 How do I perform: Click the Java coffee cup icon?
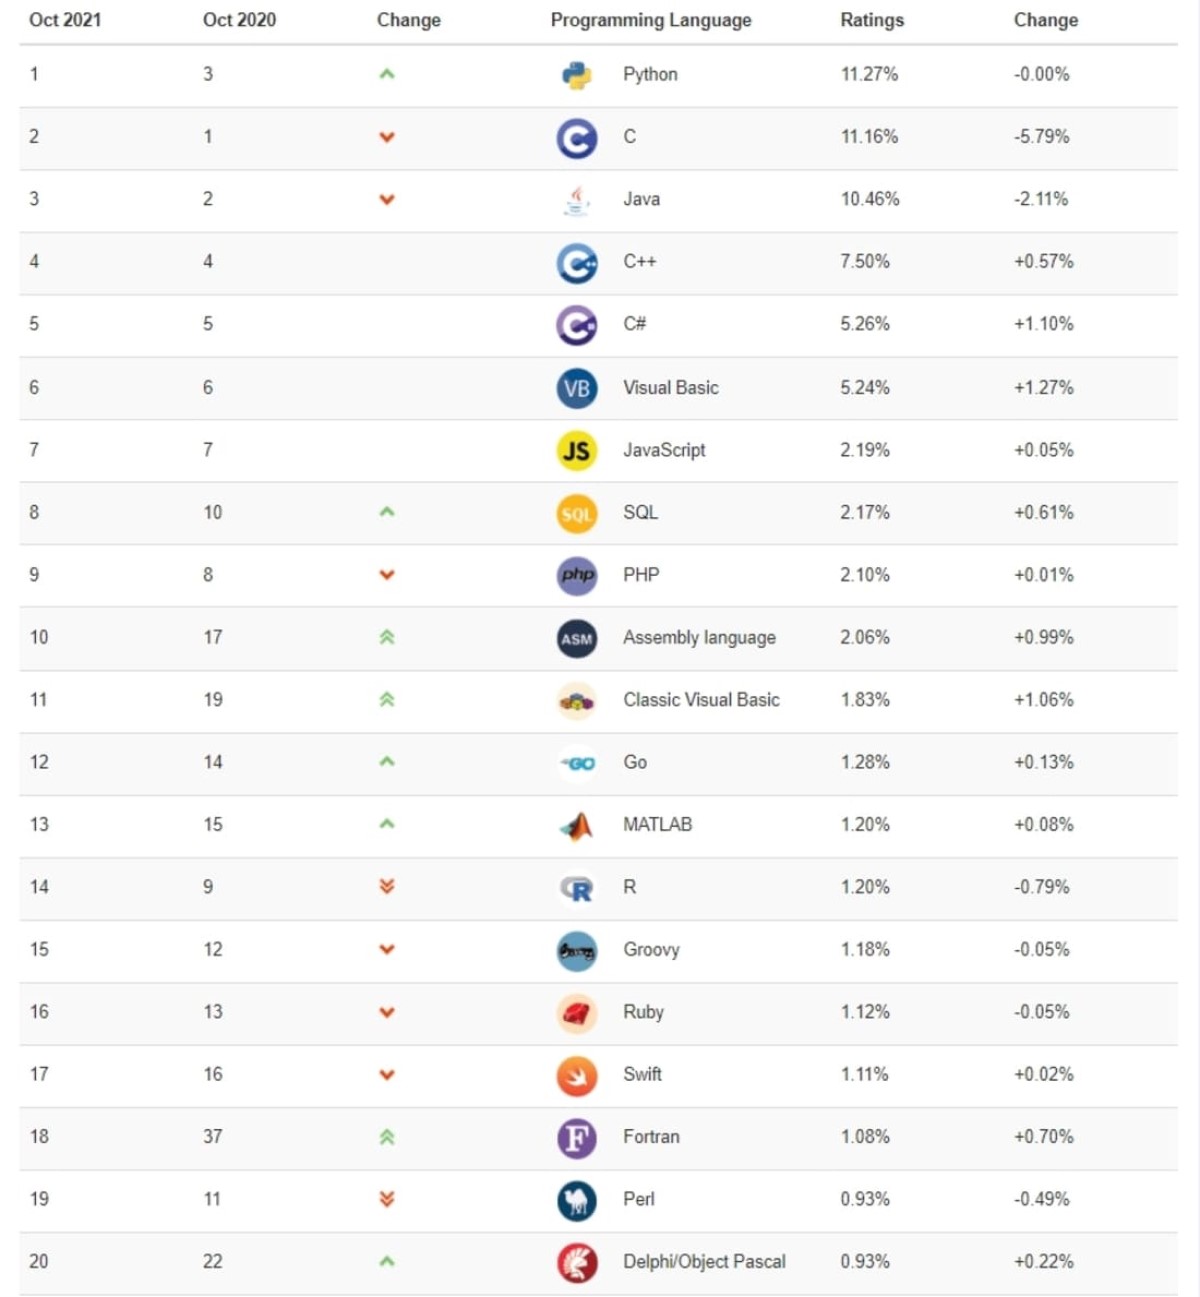[577, 200]
